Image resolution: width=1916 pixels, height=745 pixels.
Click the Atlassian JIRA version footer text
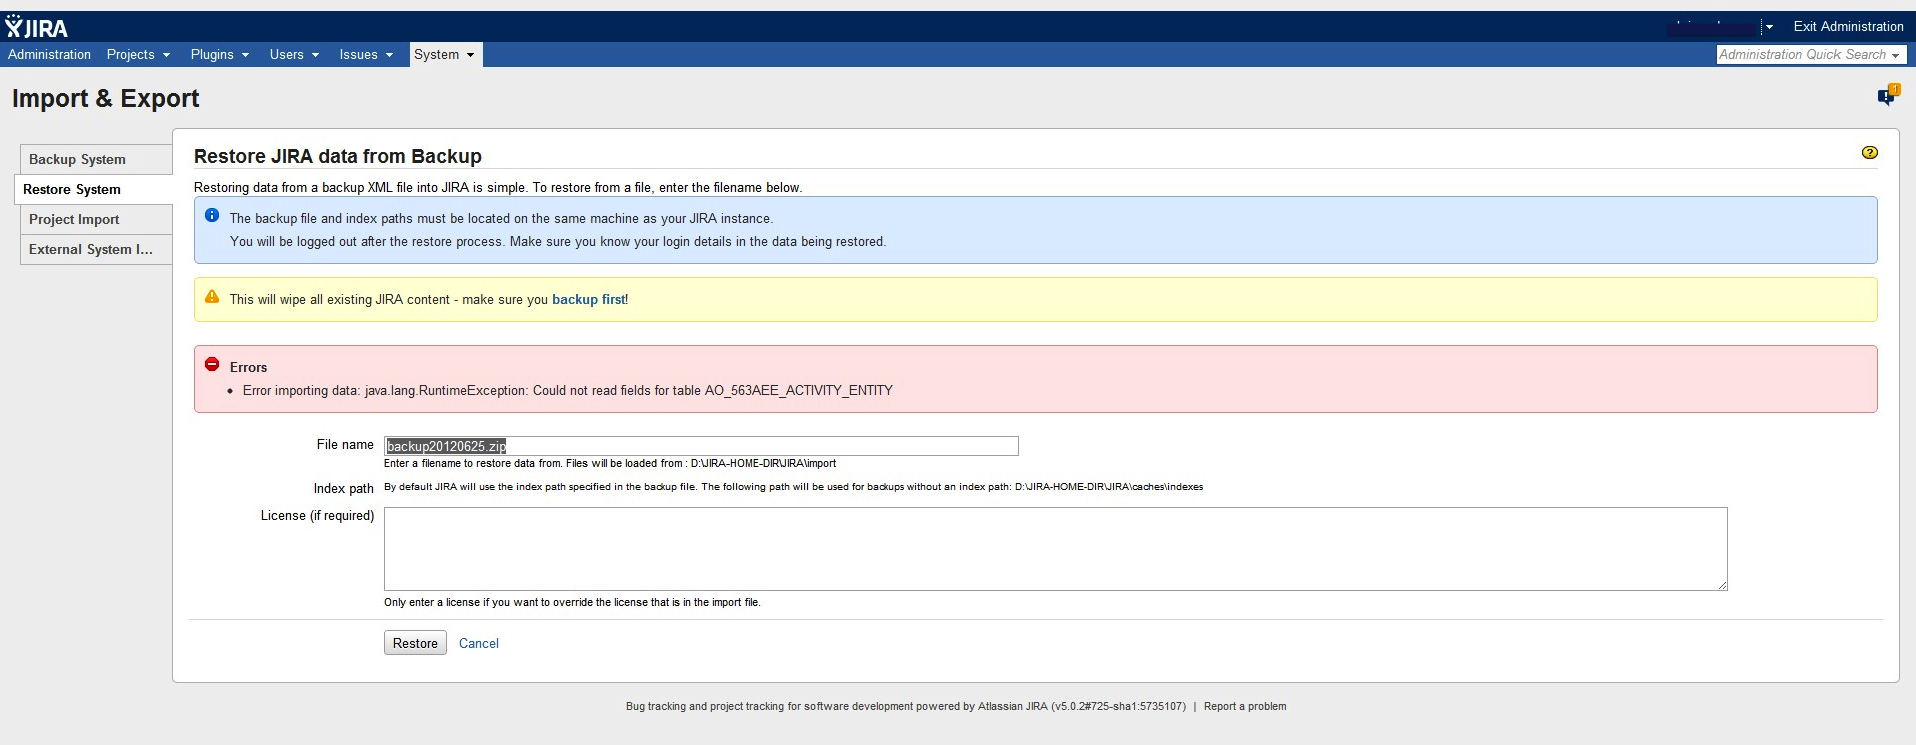[906, 706]
